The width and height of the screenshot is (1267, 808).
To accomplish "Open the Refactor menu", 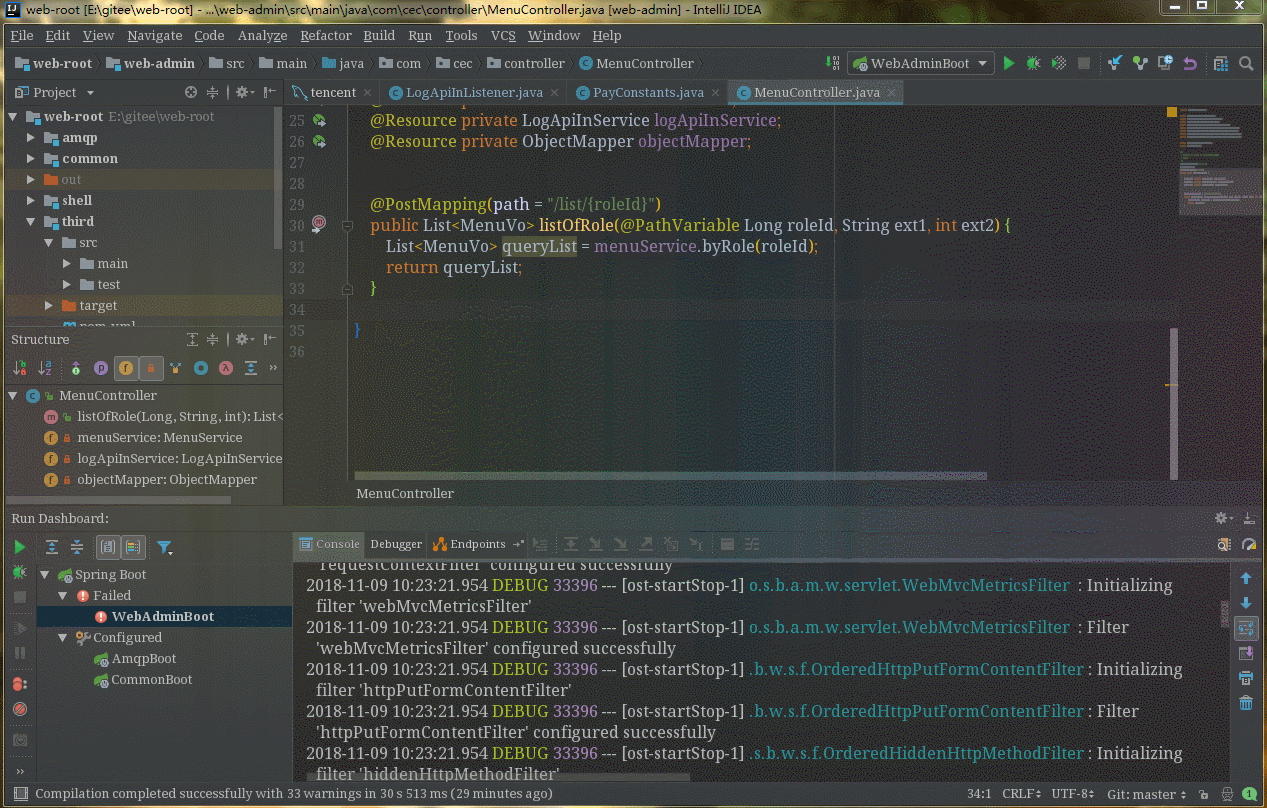I will 326,35.
